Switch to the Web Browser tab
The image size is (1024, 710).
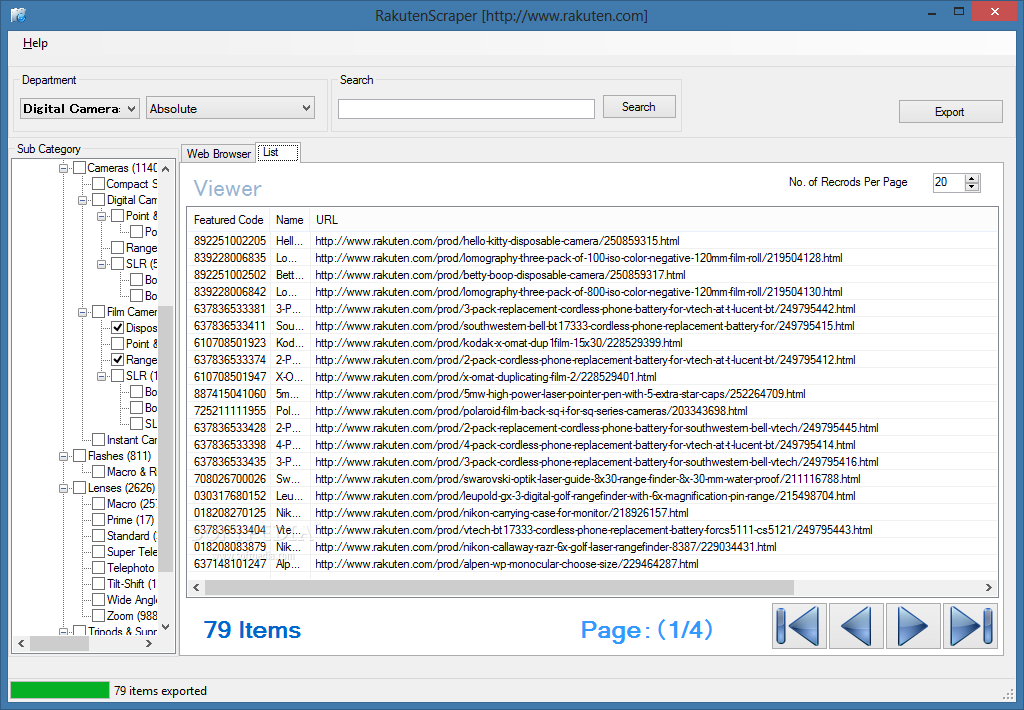click(219, 153)
